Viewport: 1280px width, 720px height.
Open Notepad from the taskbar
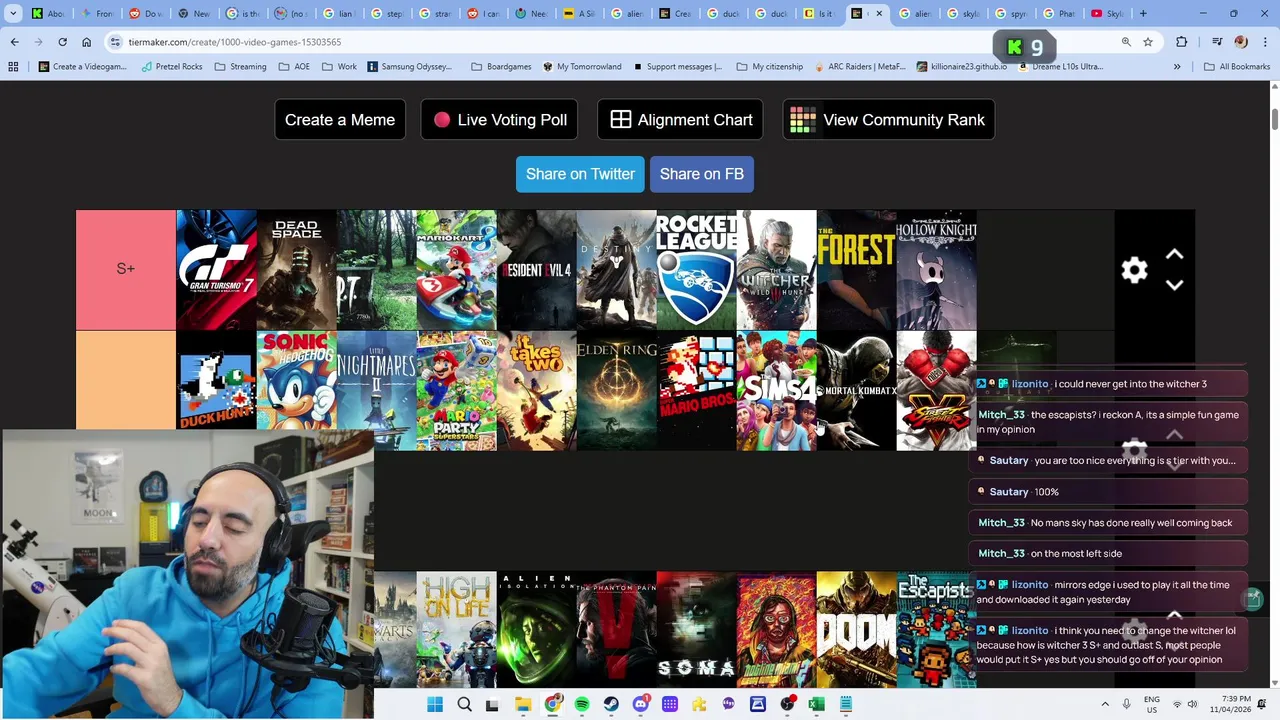[846, 705]
